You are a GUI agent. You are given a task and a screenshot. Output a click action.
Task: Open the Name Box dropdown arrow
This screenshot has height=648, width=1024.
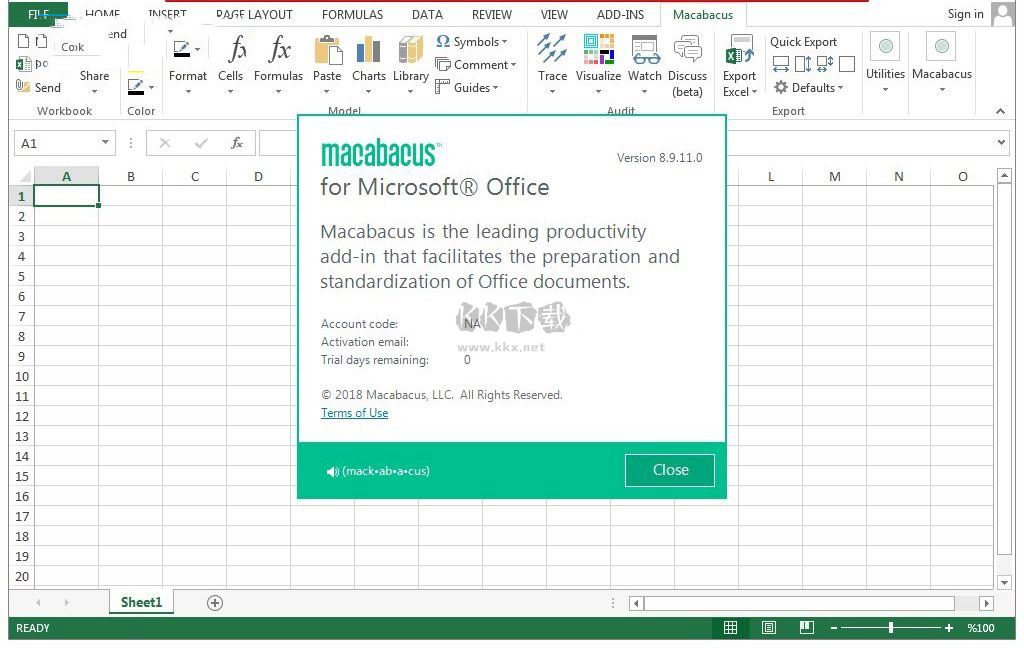[x=105, y=143]
